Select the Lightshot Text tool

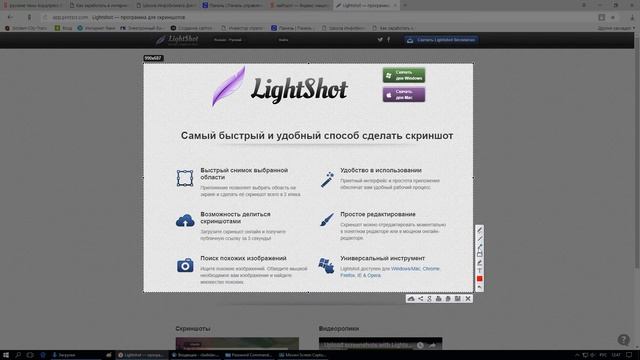point(480,271)
